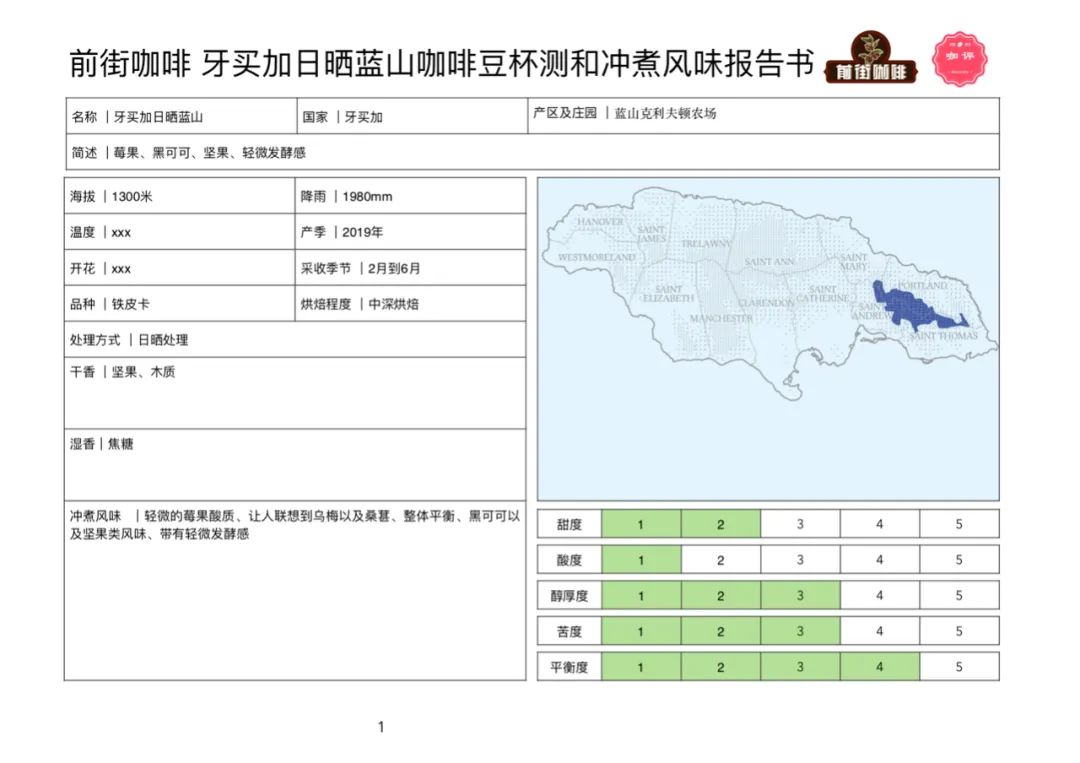Click the 苦度 row label
The width and height of the screenshot is (1080, 763).
[x=570, y=631]
